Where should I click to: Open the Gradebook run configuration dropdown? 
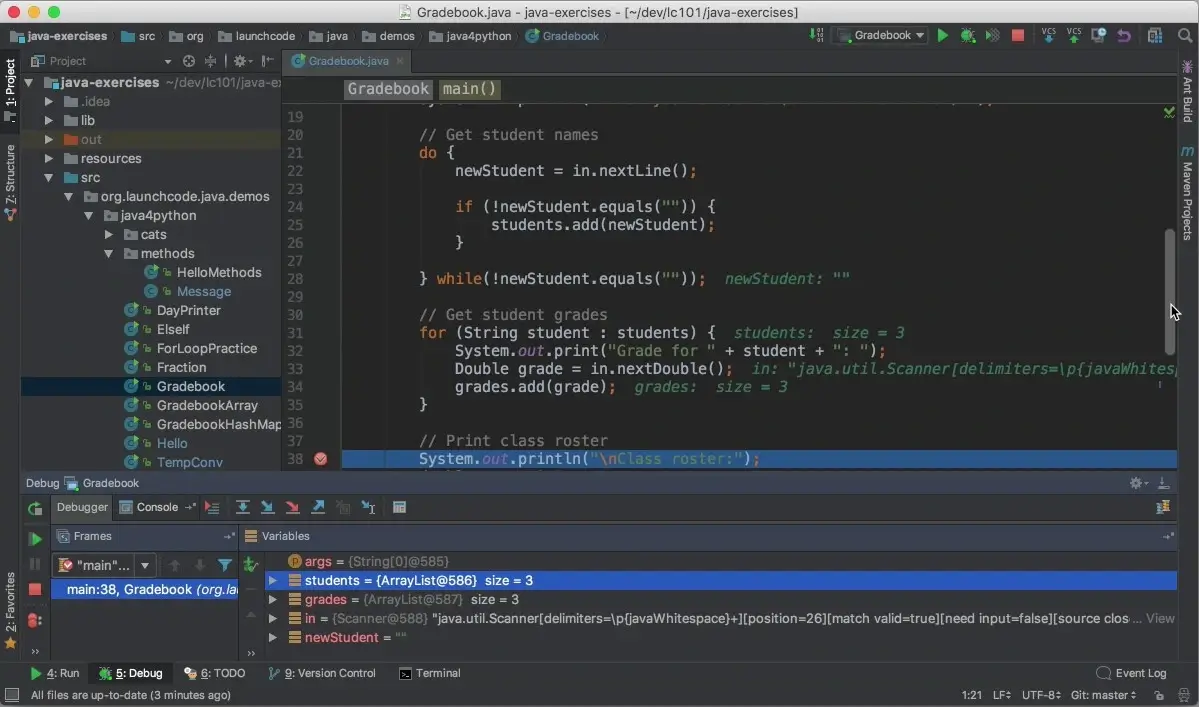pos(880,35)
